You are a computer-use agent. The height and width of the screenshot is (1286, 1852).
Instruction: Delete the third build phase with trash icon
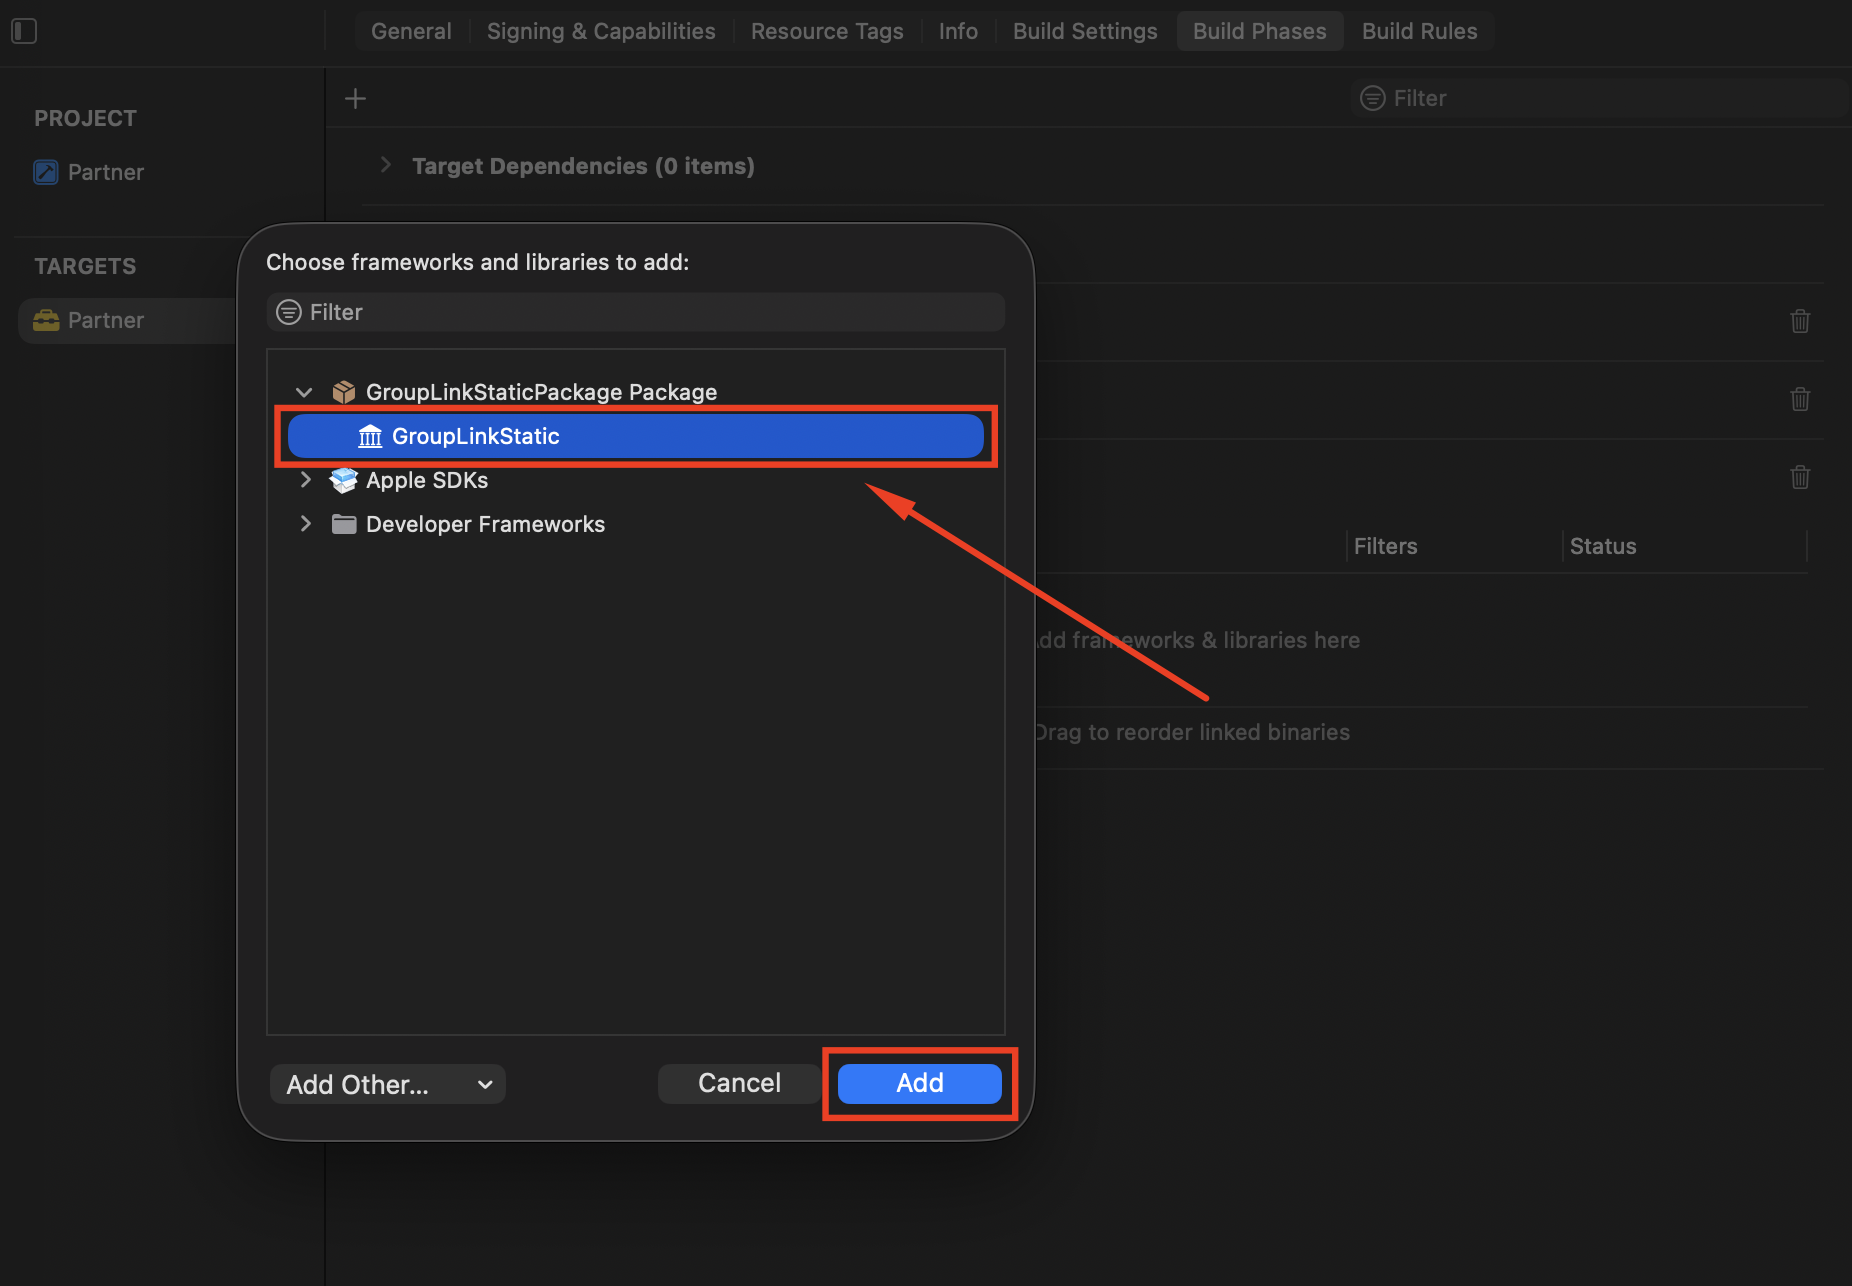click(1800, 477)
